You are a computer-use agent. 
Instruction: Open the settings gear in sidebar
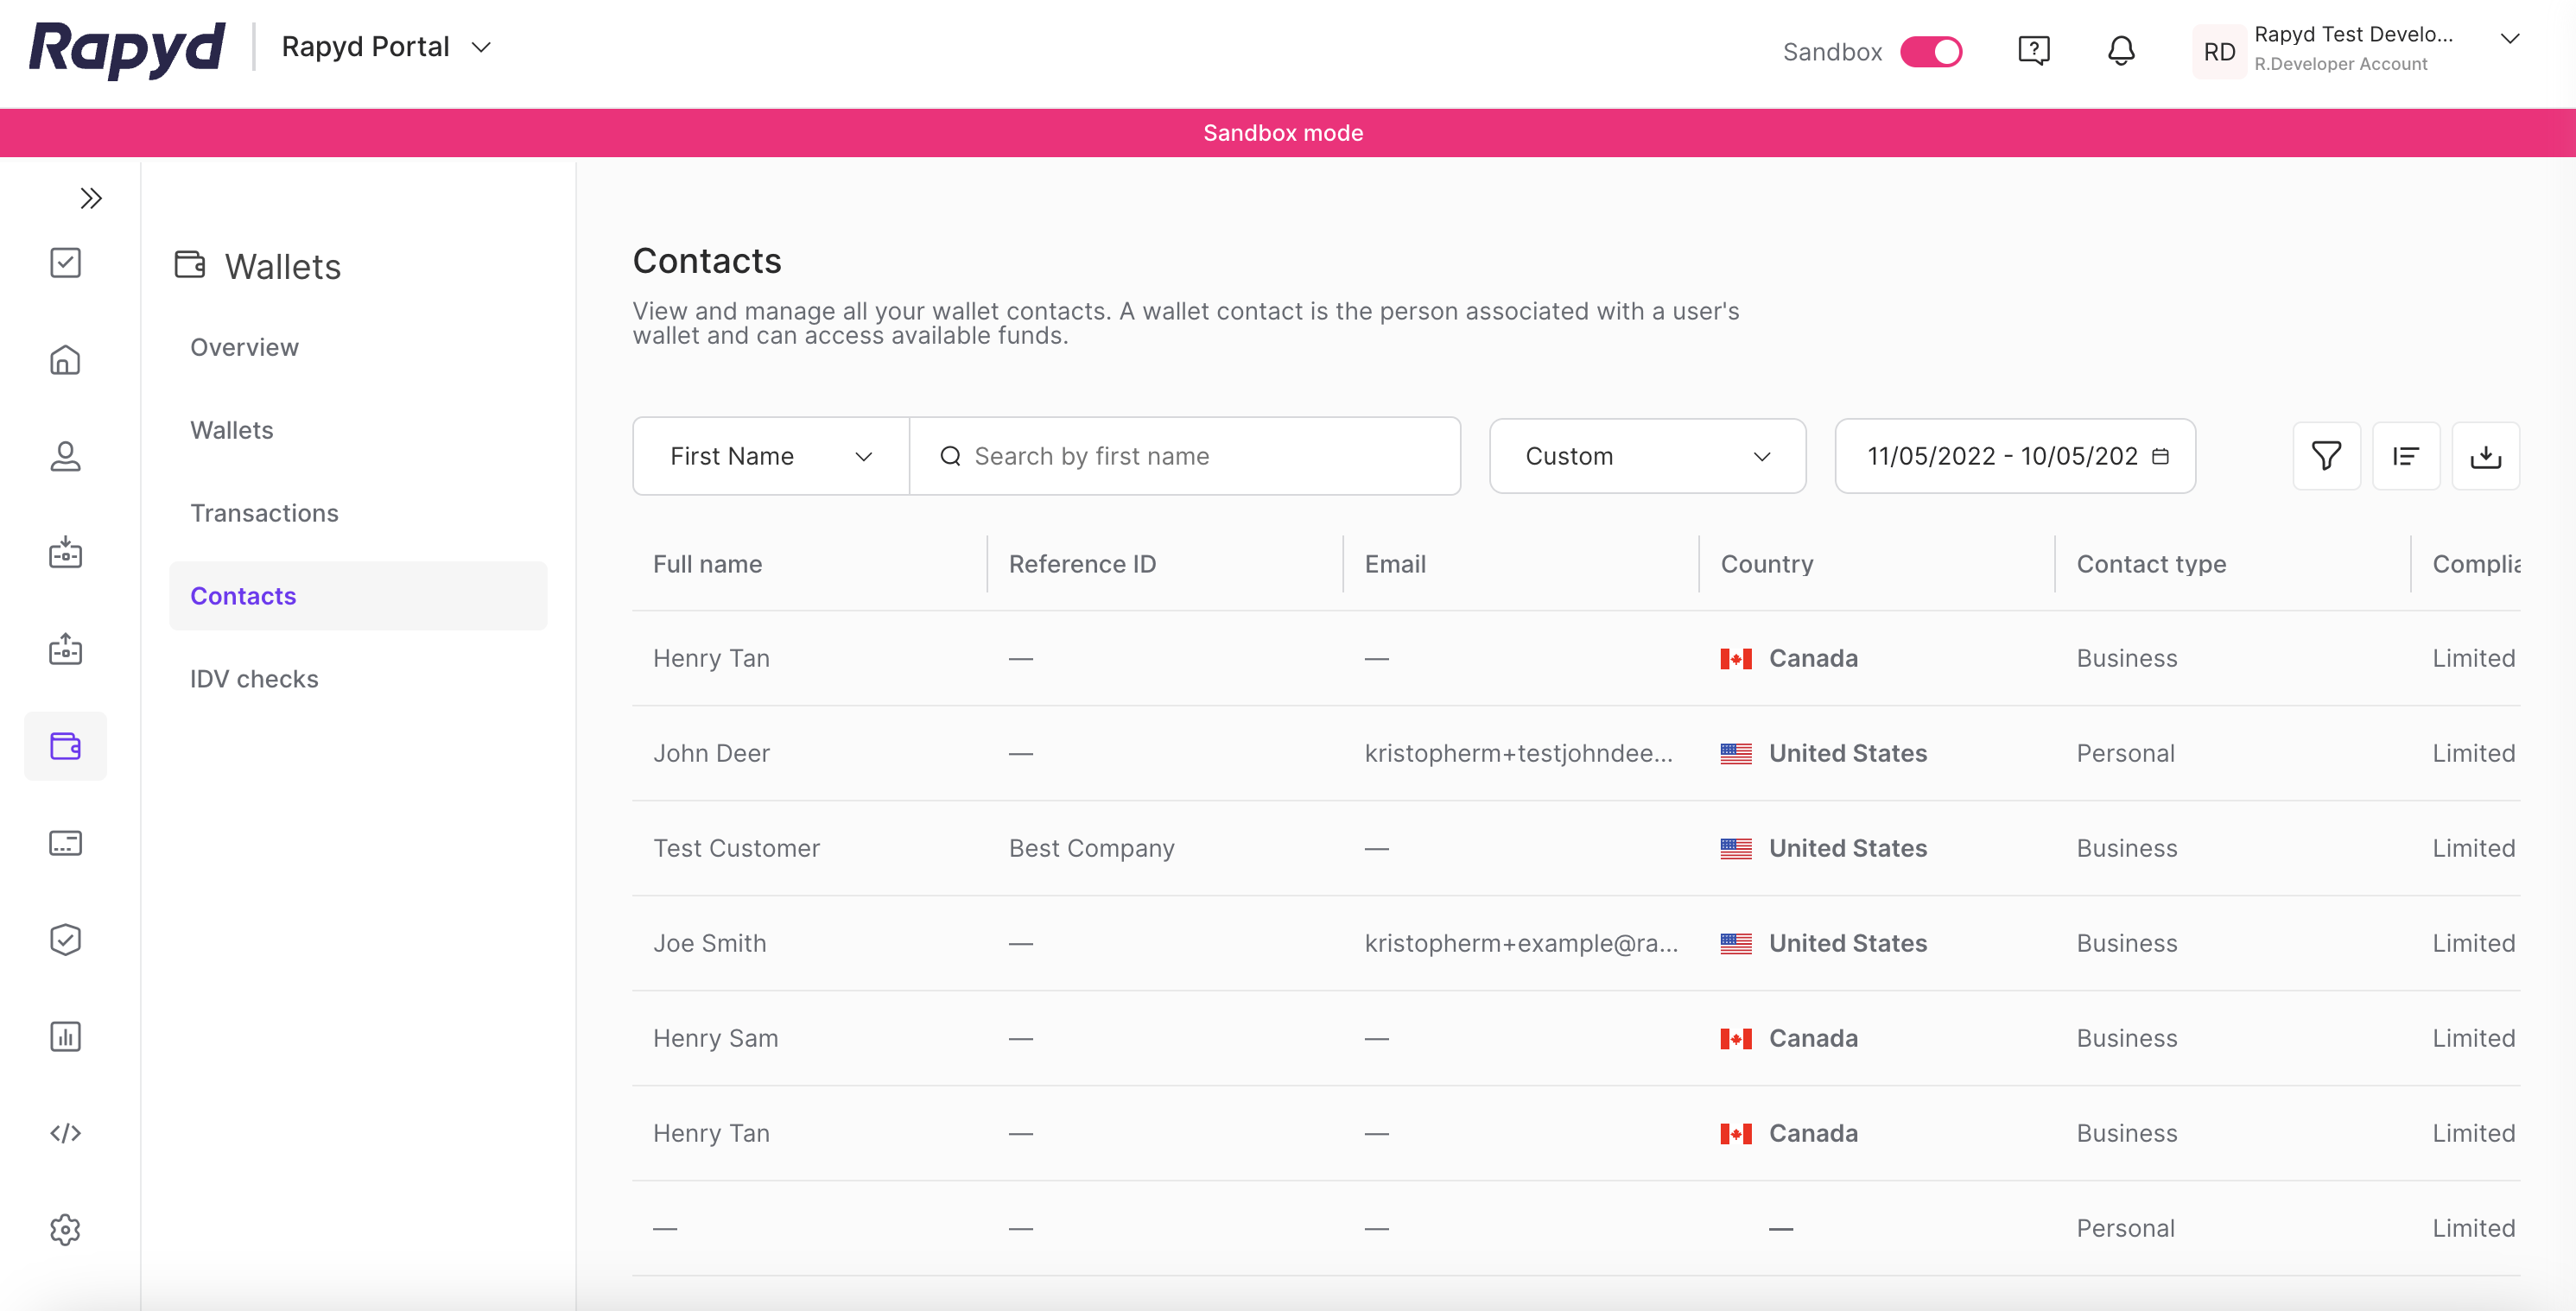pyautogui.click(x=65, y=1229)
